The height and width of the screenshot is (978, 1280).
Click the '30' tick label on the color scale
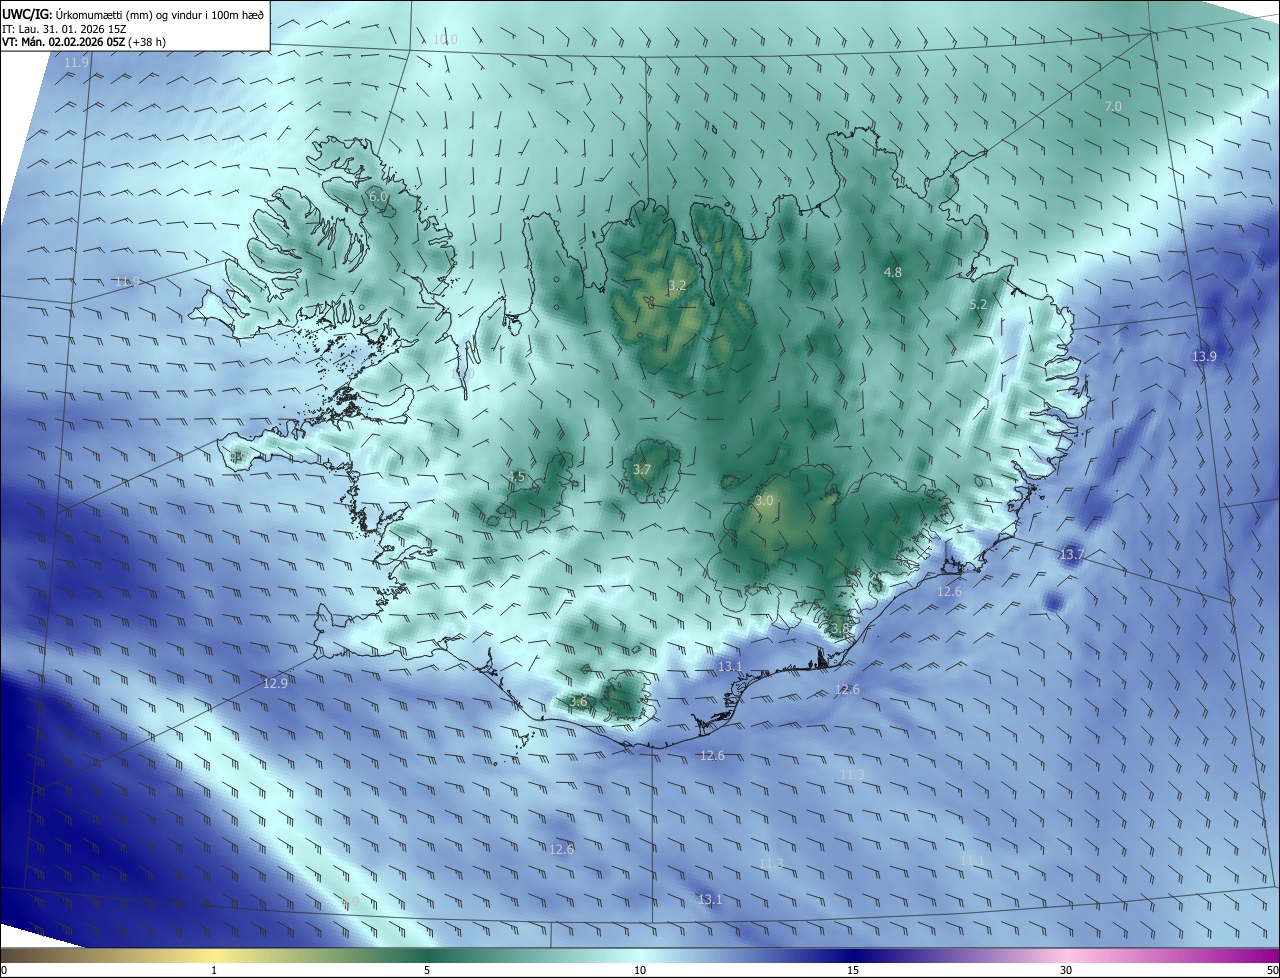(1066, 970)
